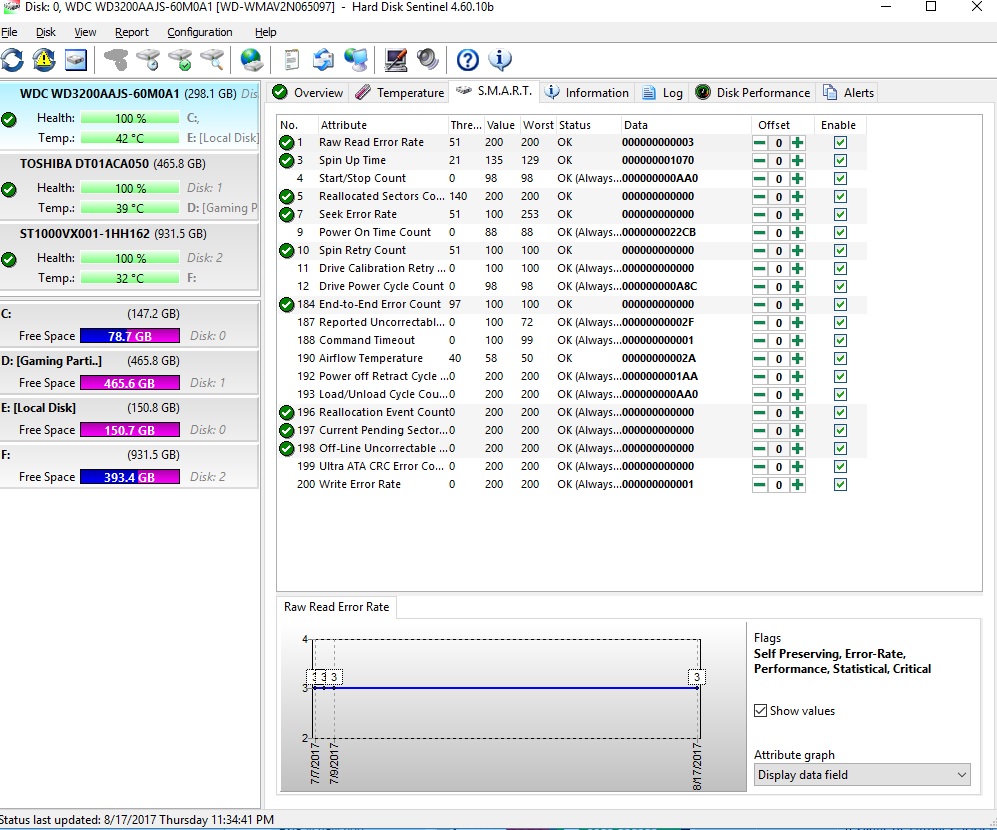The height and width of the screenshot is (830, 997).
Task: Open help via the blue question mark icon
Action: 467,60
